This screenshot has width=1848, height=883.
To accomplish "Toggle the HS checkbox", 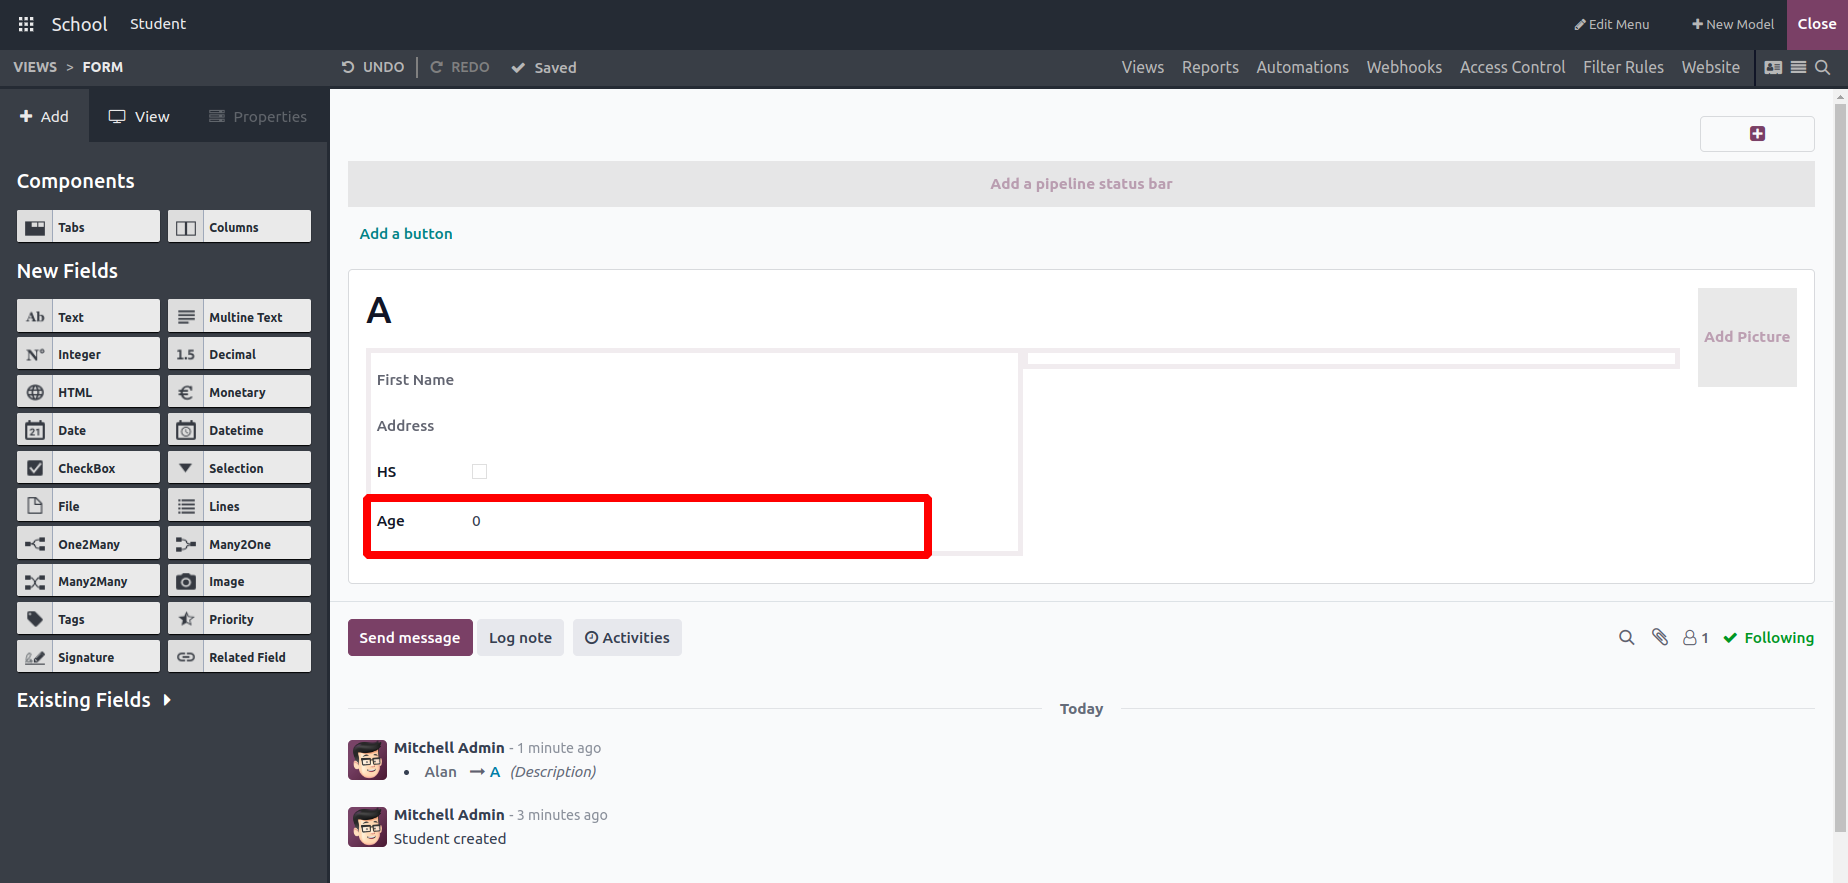I will coord(480,472).
